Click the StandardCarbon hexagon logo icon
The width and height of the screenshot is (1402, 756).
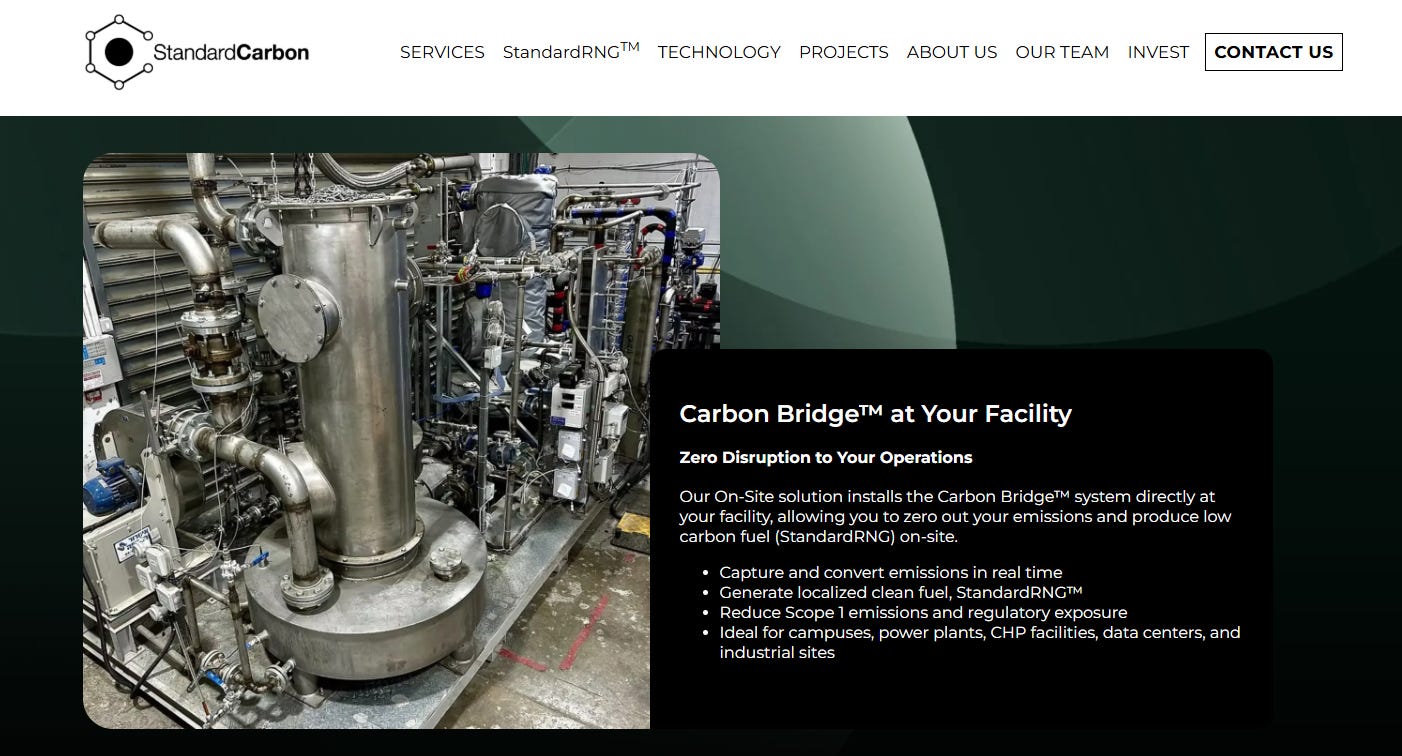point(119,52)
